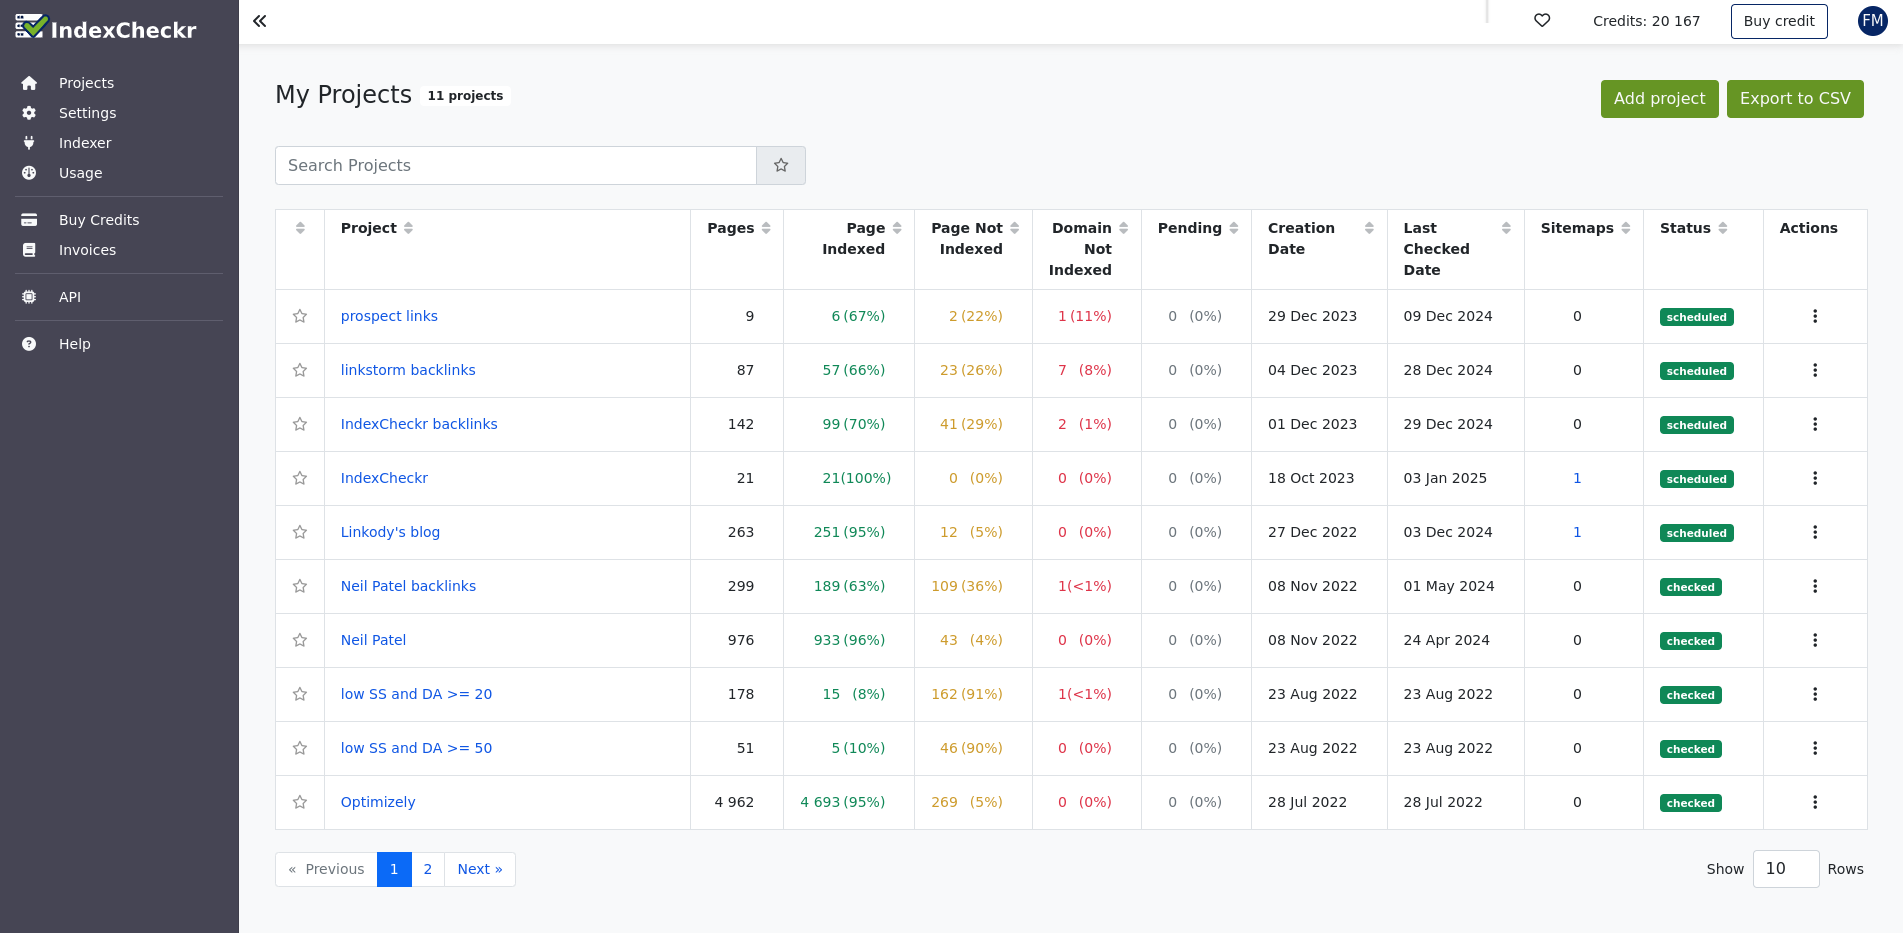Collapse the sidebar with the double-chevron icon
The image size is (1903, 933).
(260, 21)
